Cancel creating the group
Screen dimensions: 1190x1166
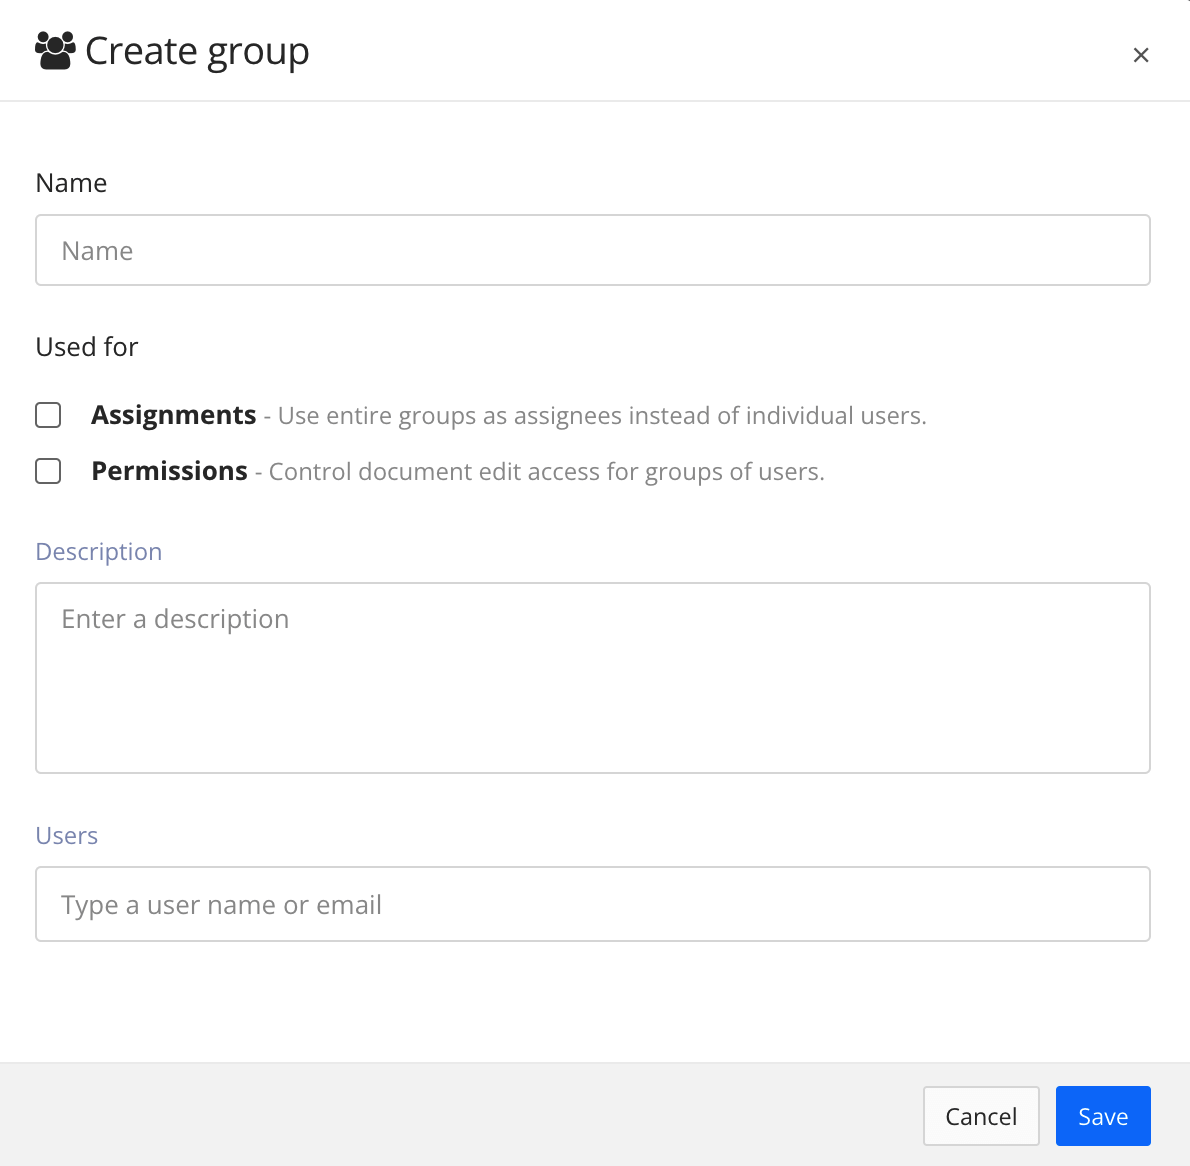tap(981, 1115)
